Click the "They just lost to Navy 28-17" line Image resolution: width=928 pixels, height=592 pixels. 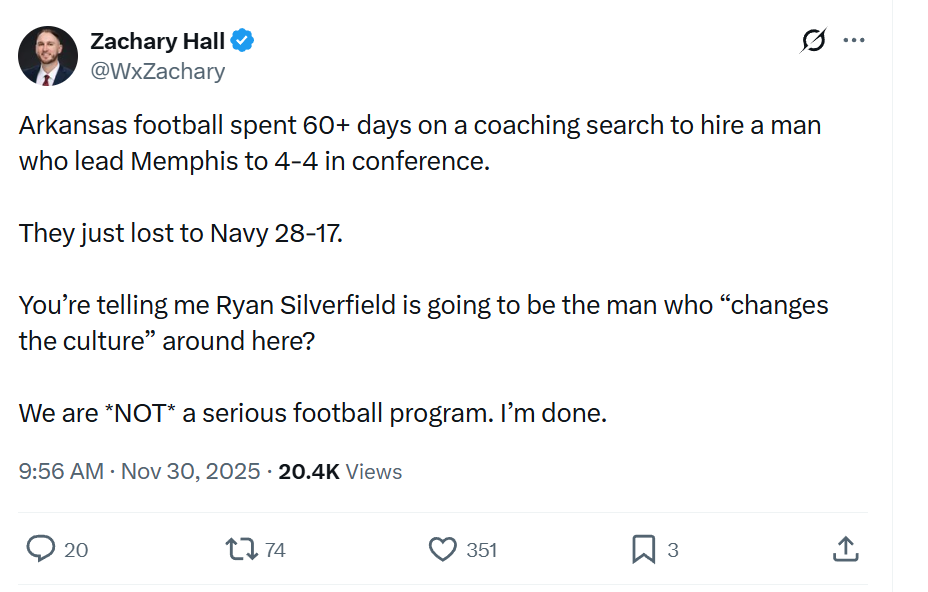[180, 233]
